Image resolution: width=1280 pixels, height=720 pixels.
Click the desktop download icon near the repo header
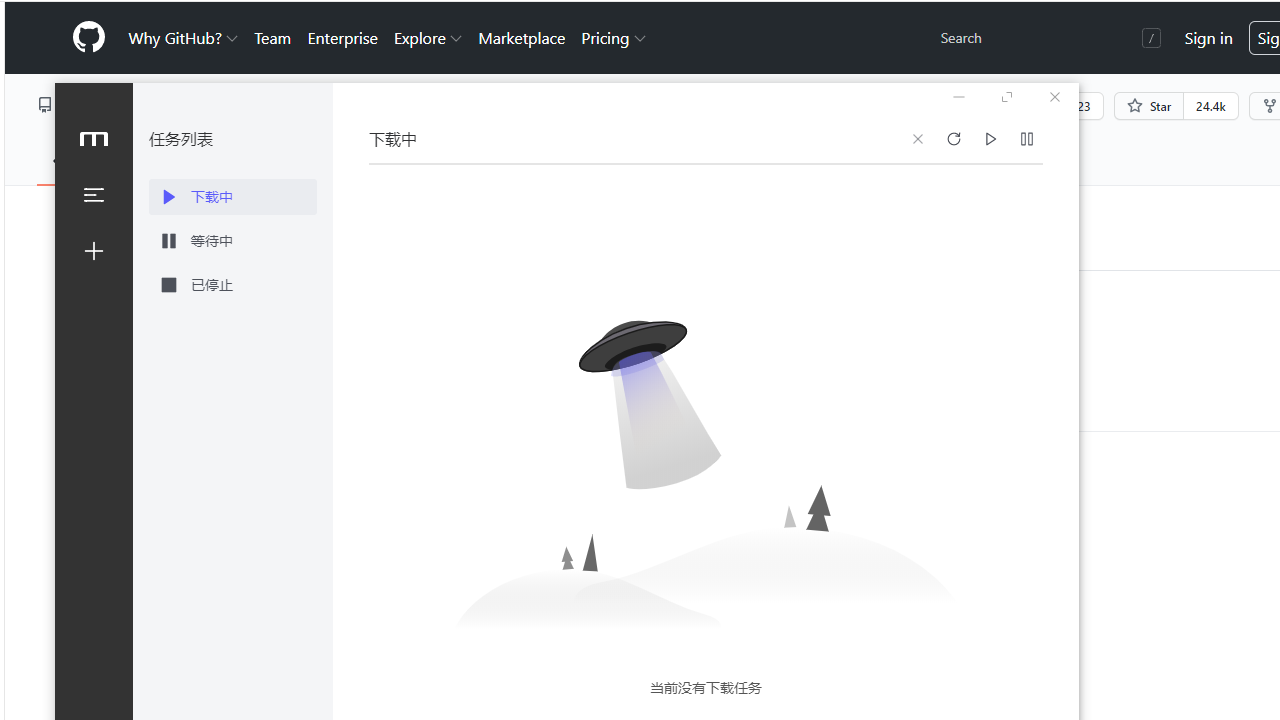(44, 104)
